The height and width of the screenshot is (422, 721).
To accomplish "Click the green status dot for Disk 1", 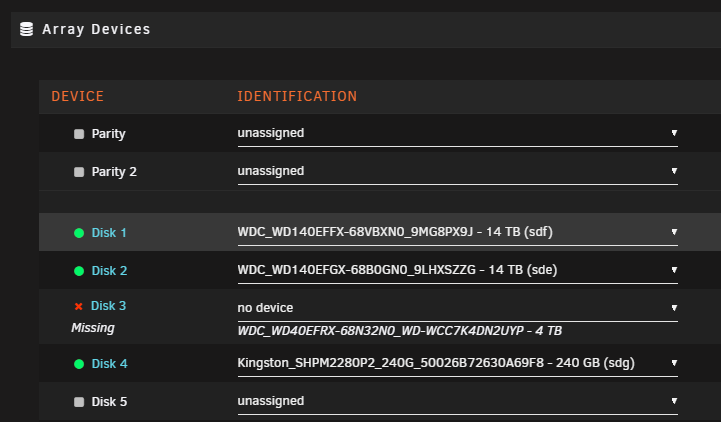I will (79, 233).
